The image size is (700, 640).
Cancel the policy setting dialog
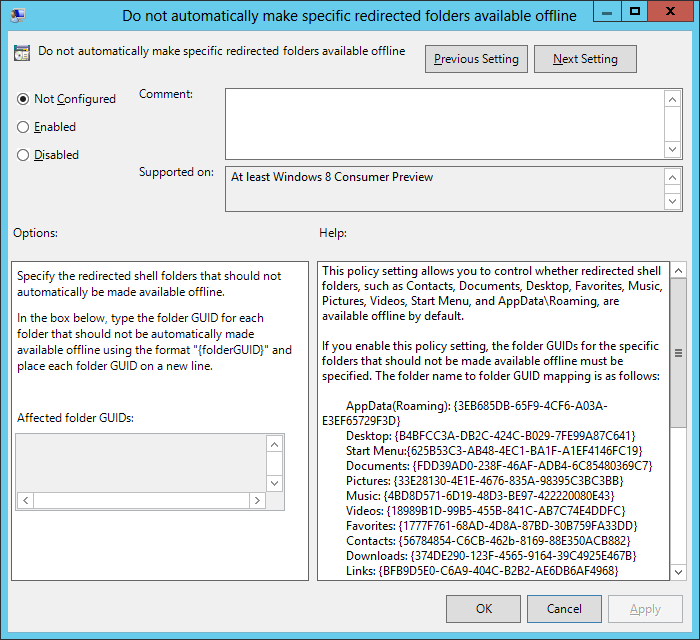(564, 608)
